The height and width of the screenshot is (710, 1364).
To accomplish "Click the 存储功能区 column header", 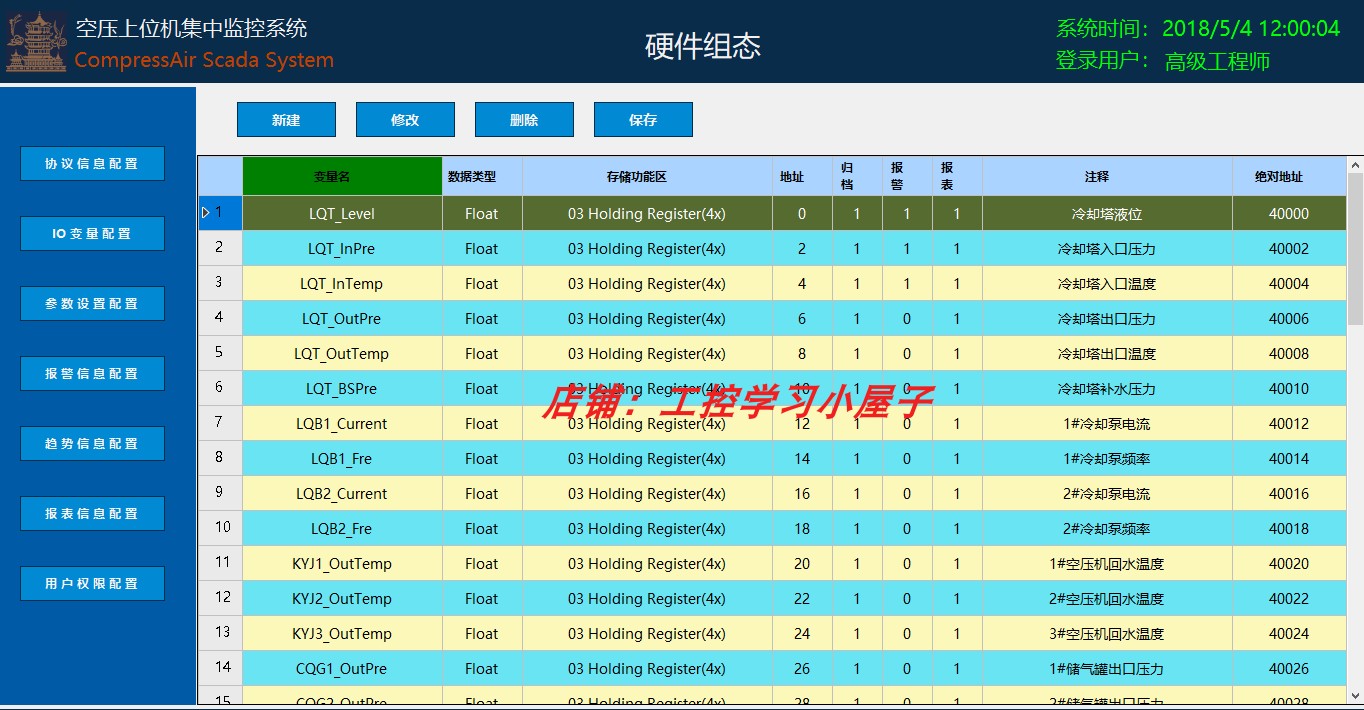I will coord(647,176).
